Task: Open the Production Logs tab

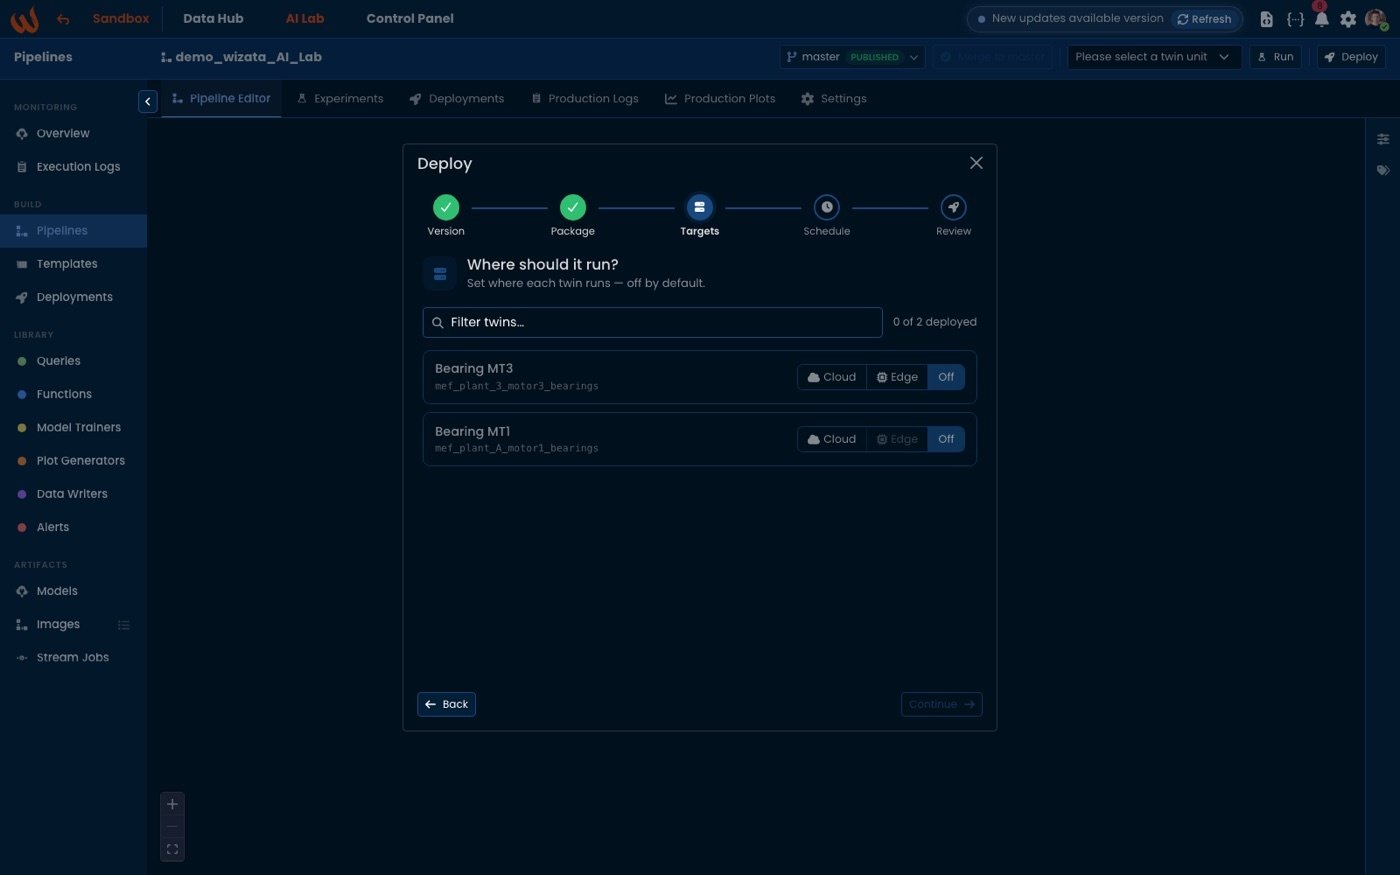Action: point(585,99)
